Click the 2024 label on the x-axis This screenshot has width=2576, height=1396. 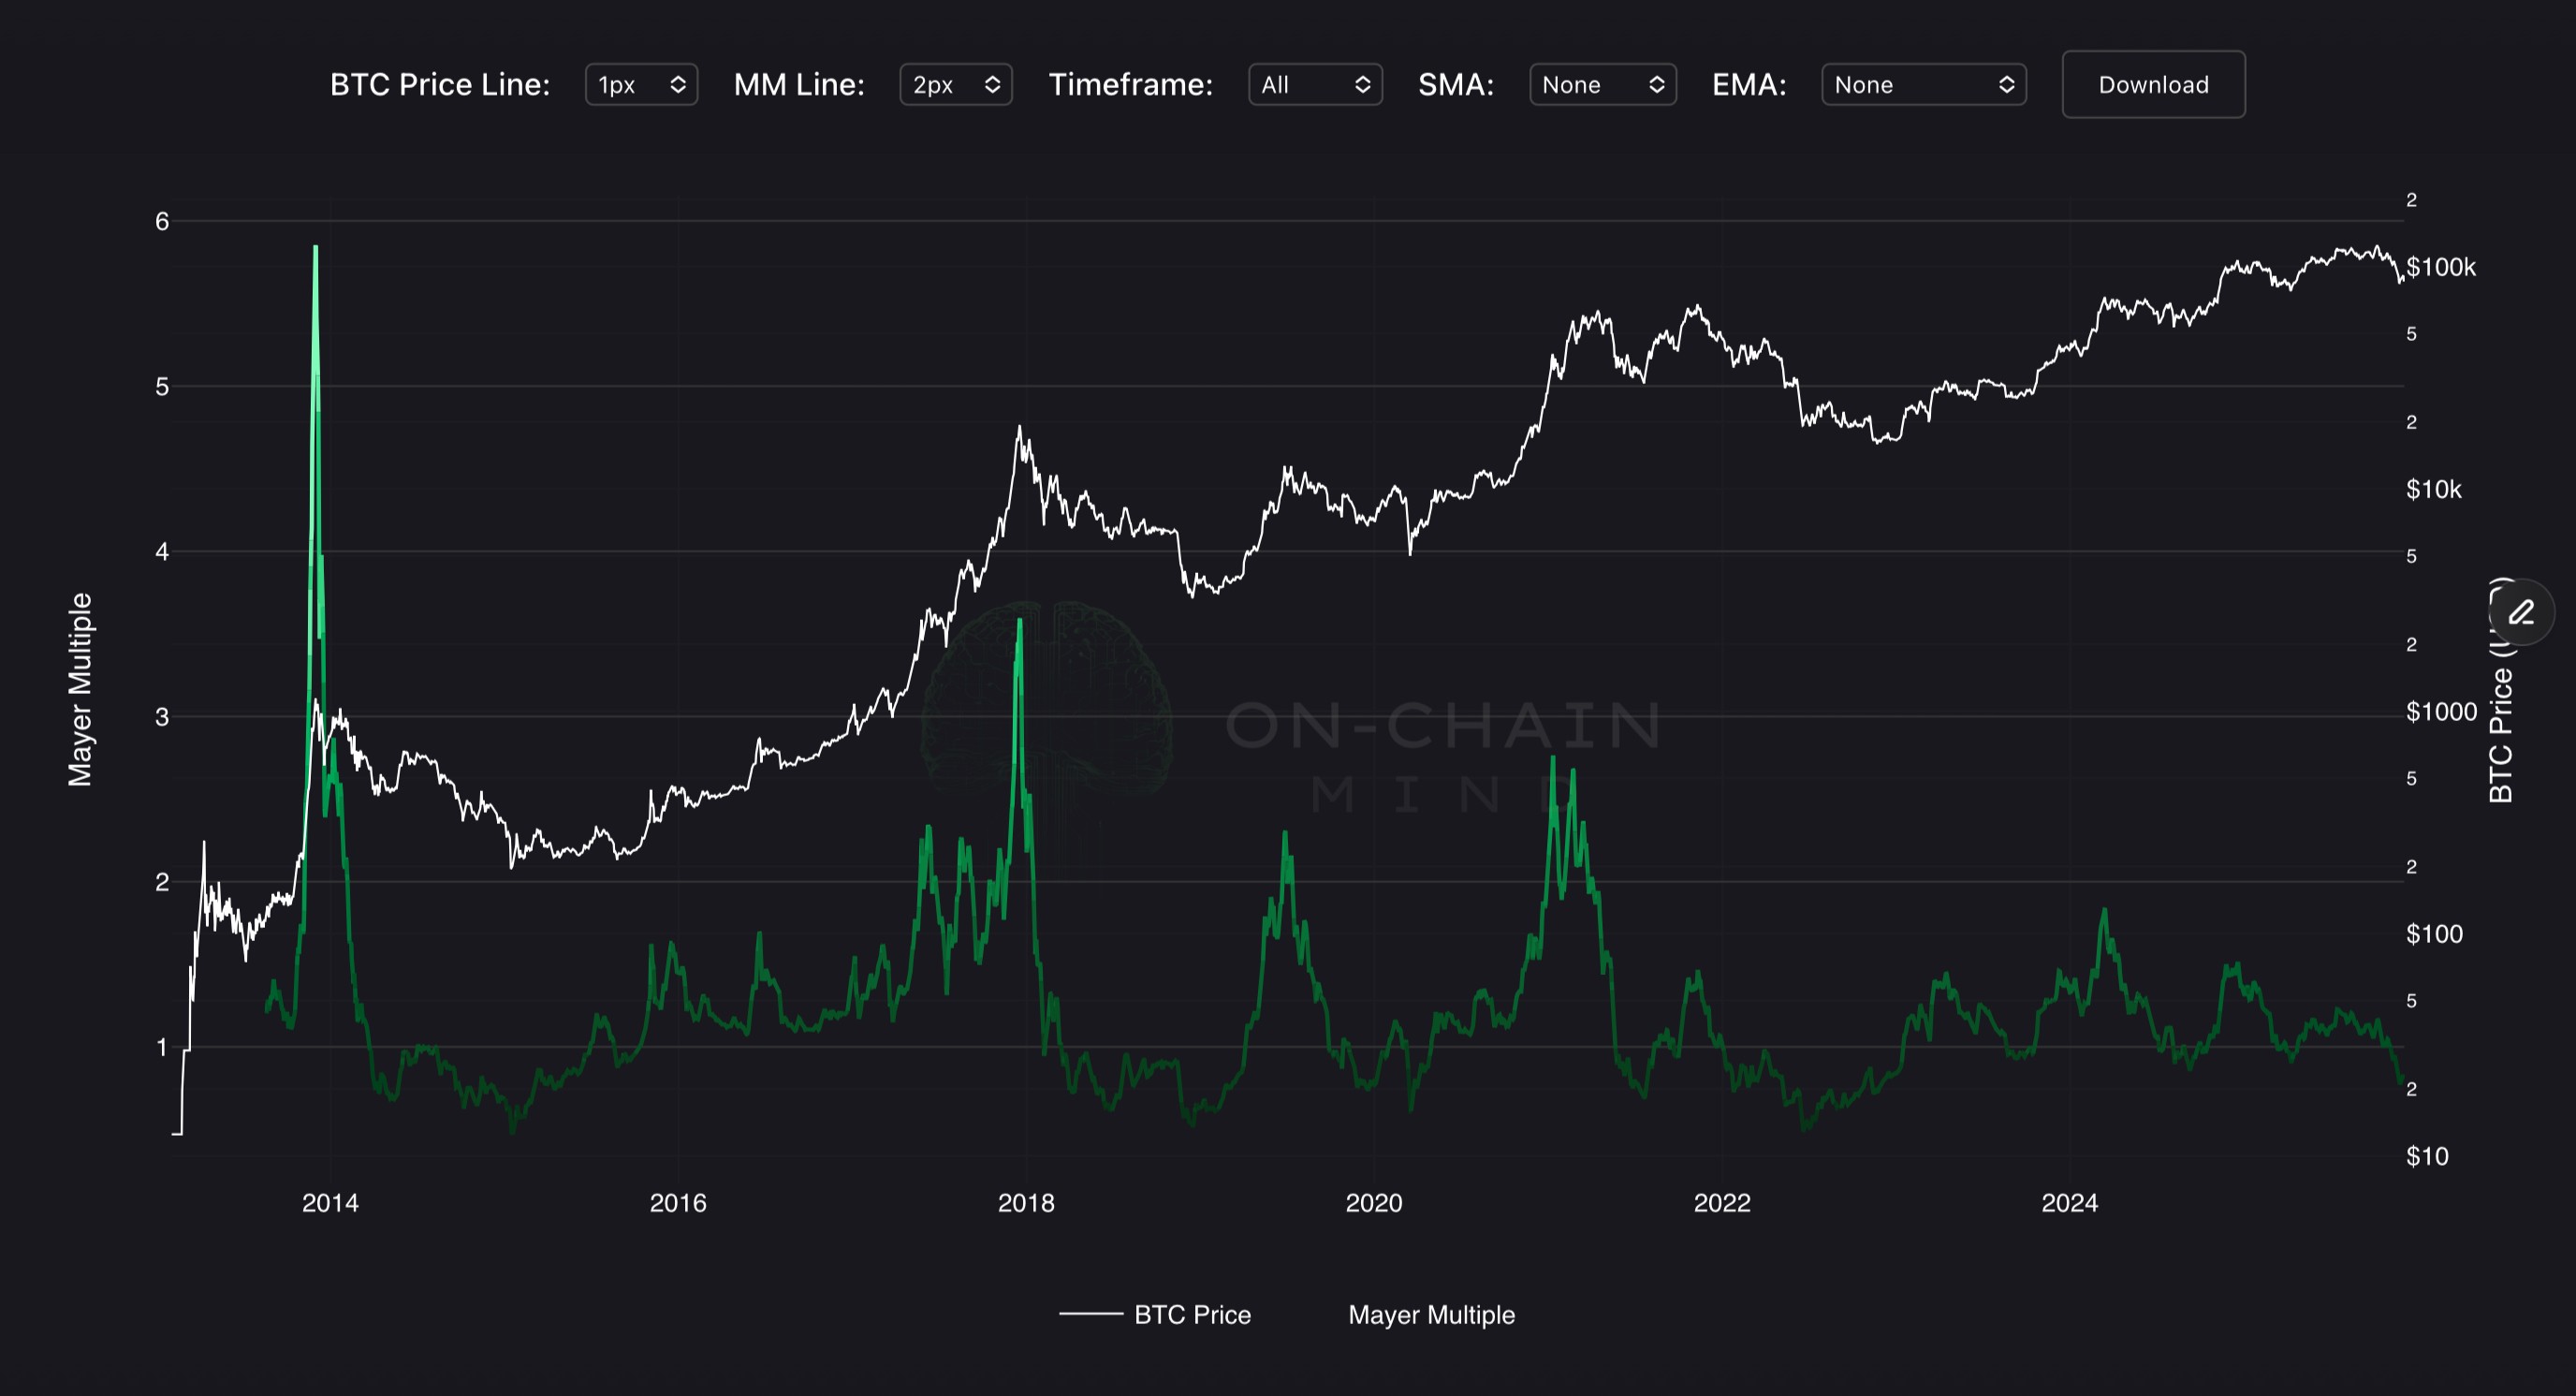click(2069, 1203)
